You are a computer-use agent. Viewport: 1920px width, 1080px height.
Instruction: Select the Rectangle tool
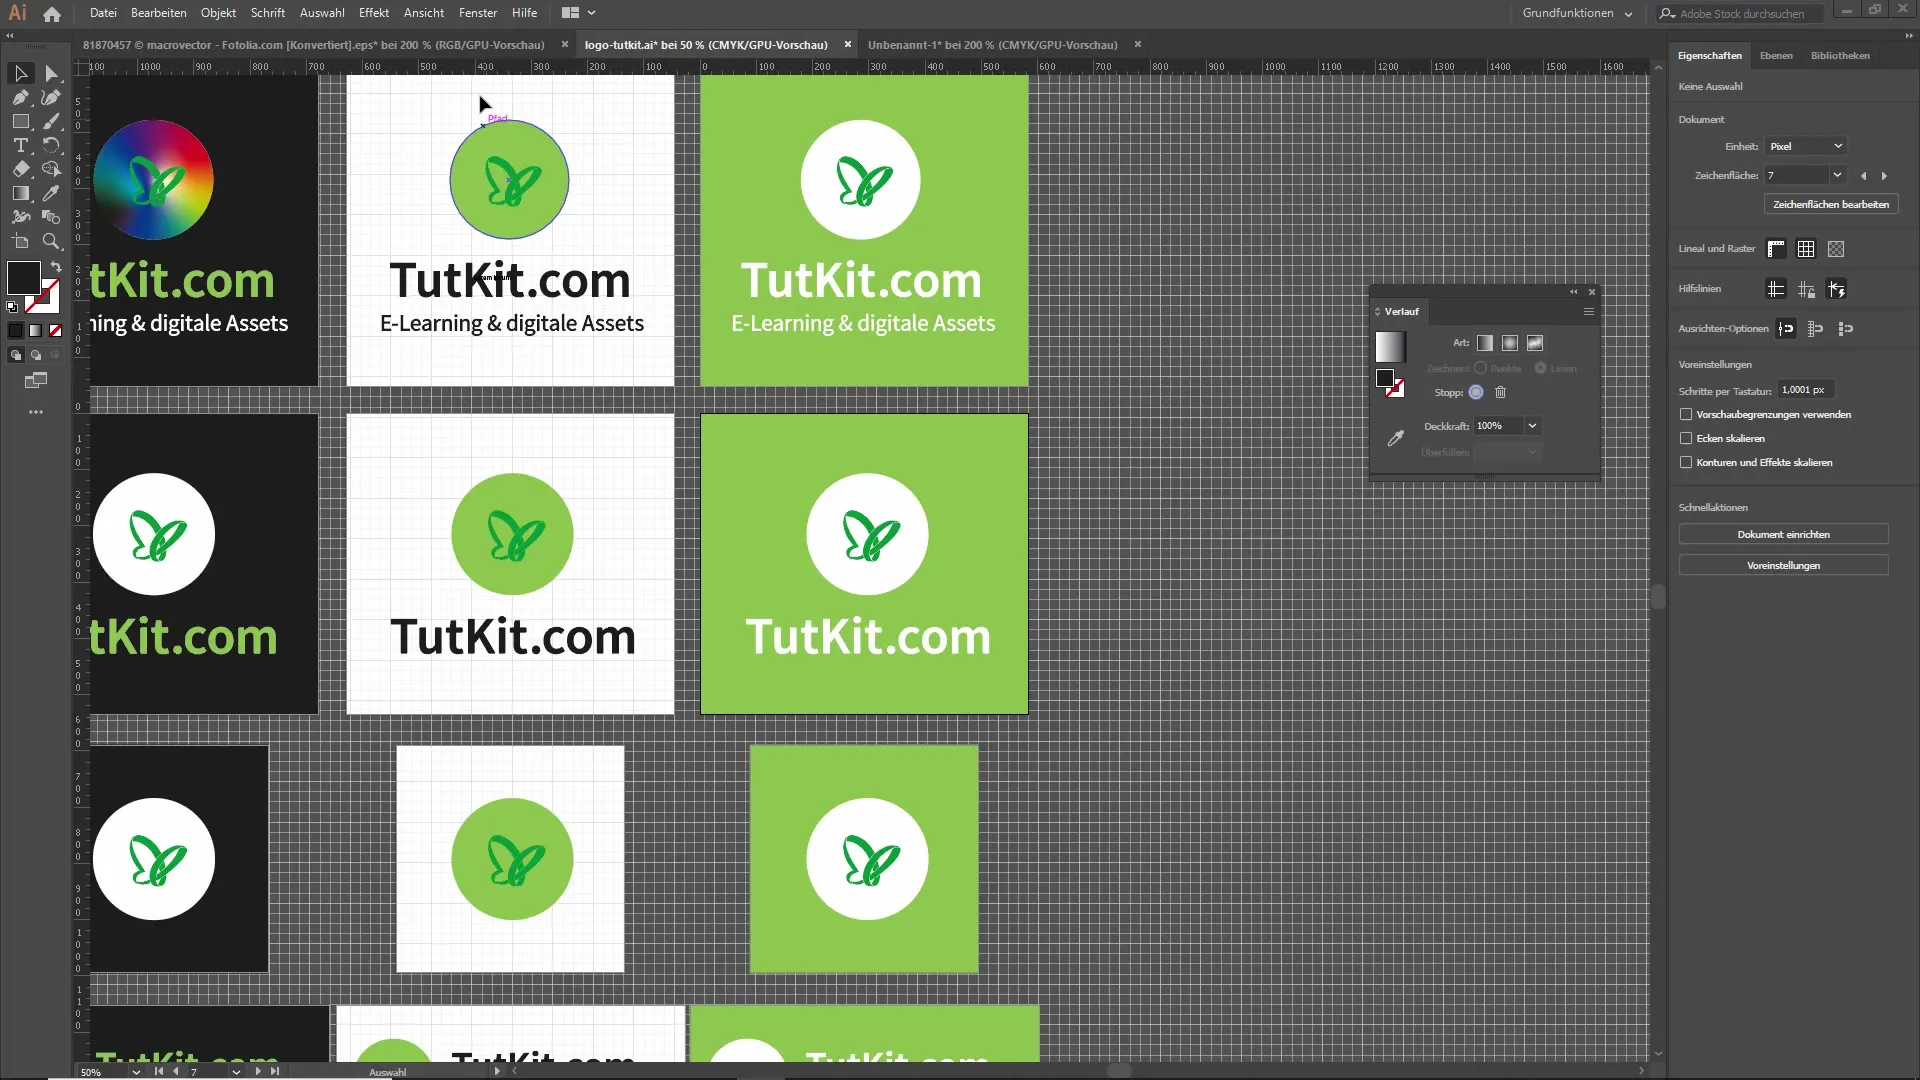(x=21, y=121)
